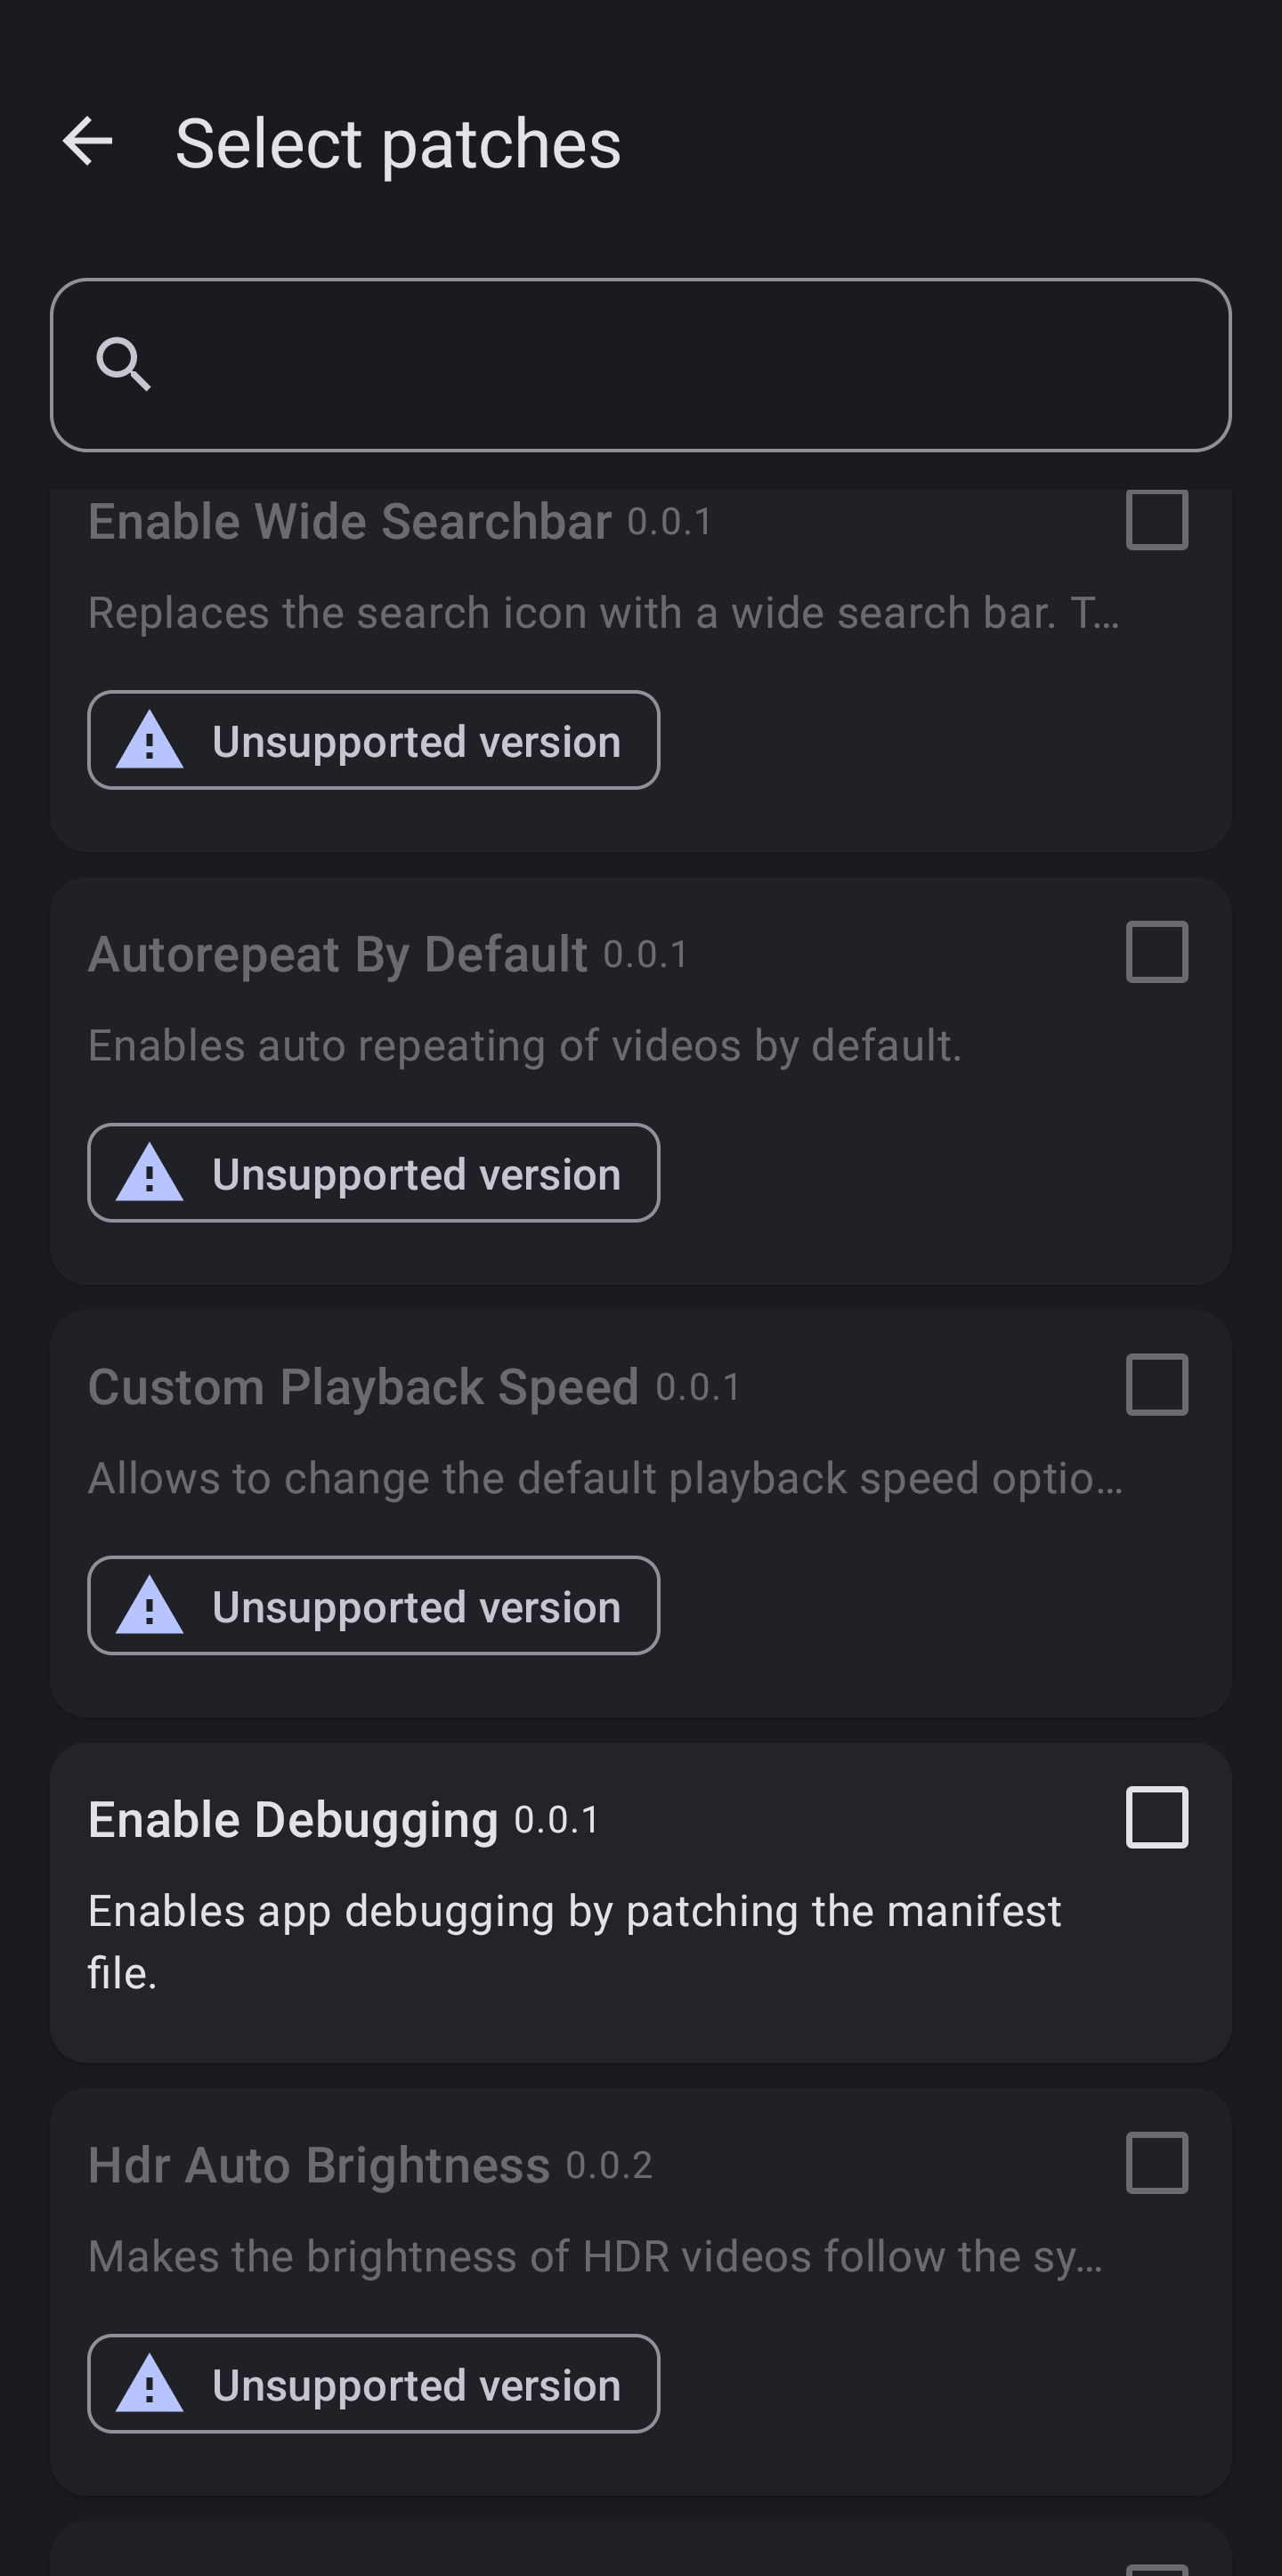
Task: Click the magnifier icon in the search bar
Action: coord(123,363)
